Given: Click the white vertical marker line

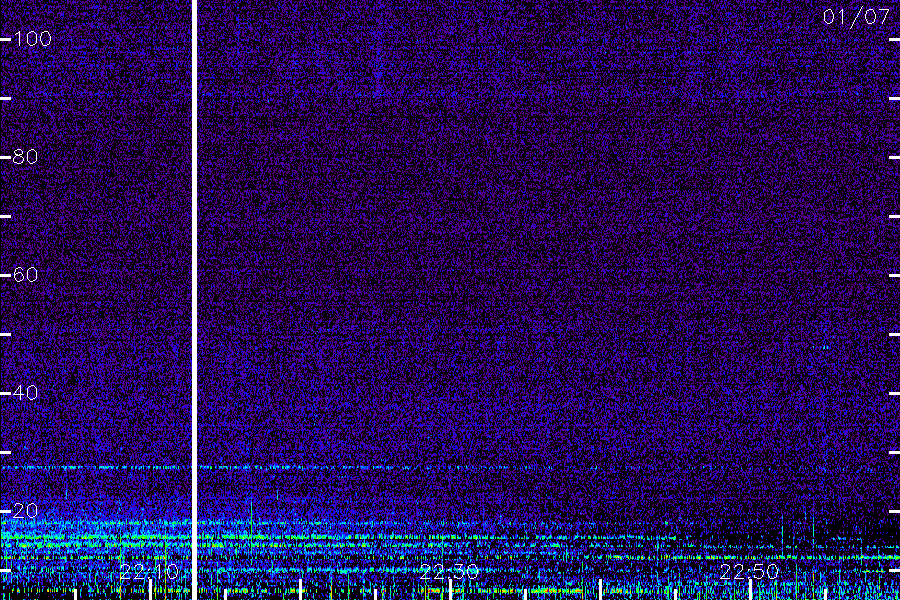Looking at the screenshot, I should [x=194, y=300].
